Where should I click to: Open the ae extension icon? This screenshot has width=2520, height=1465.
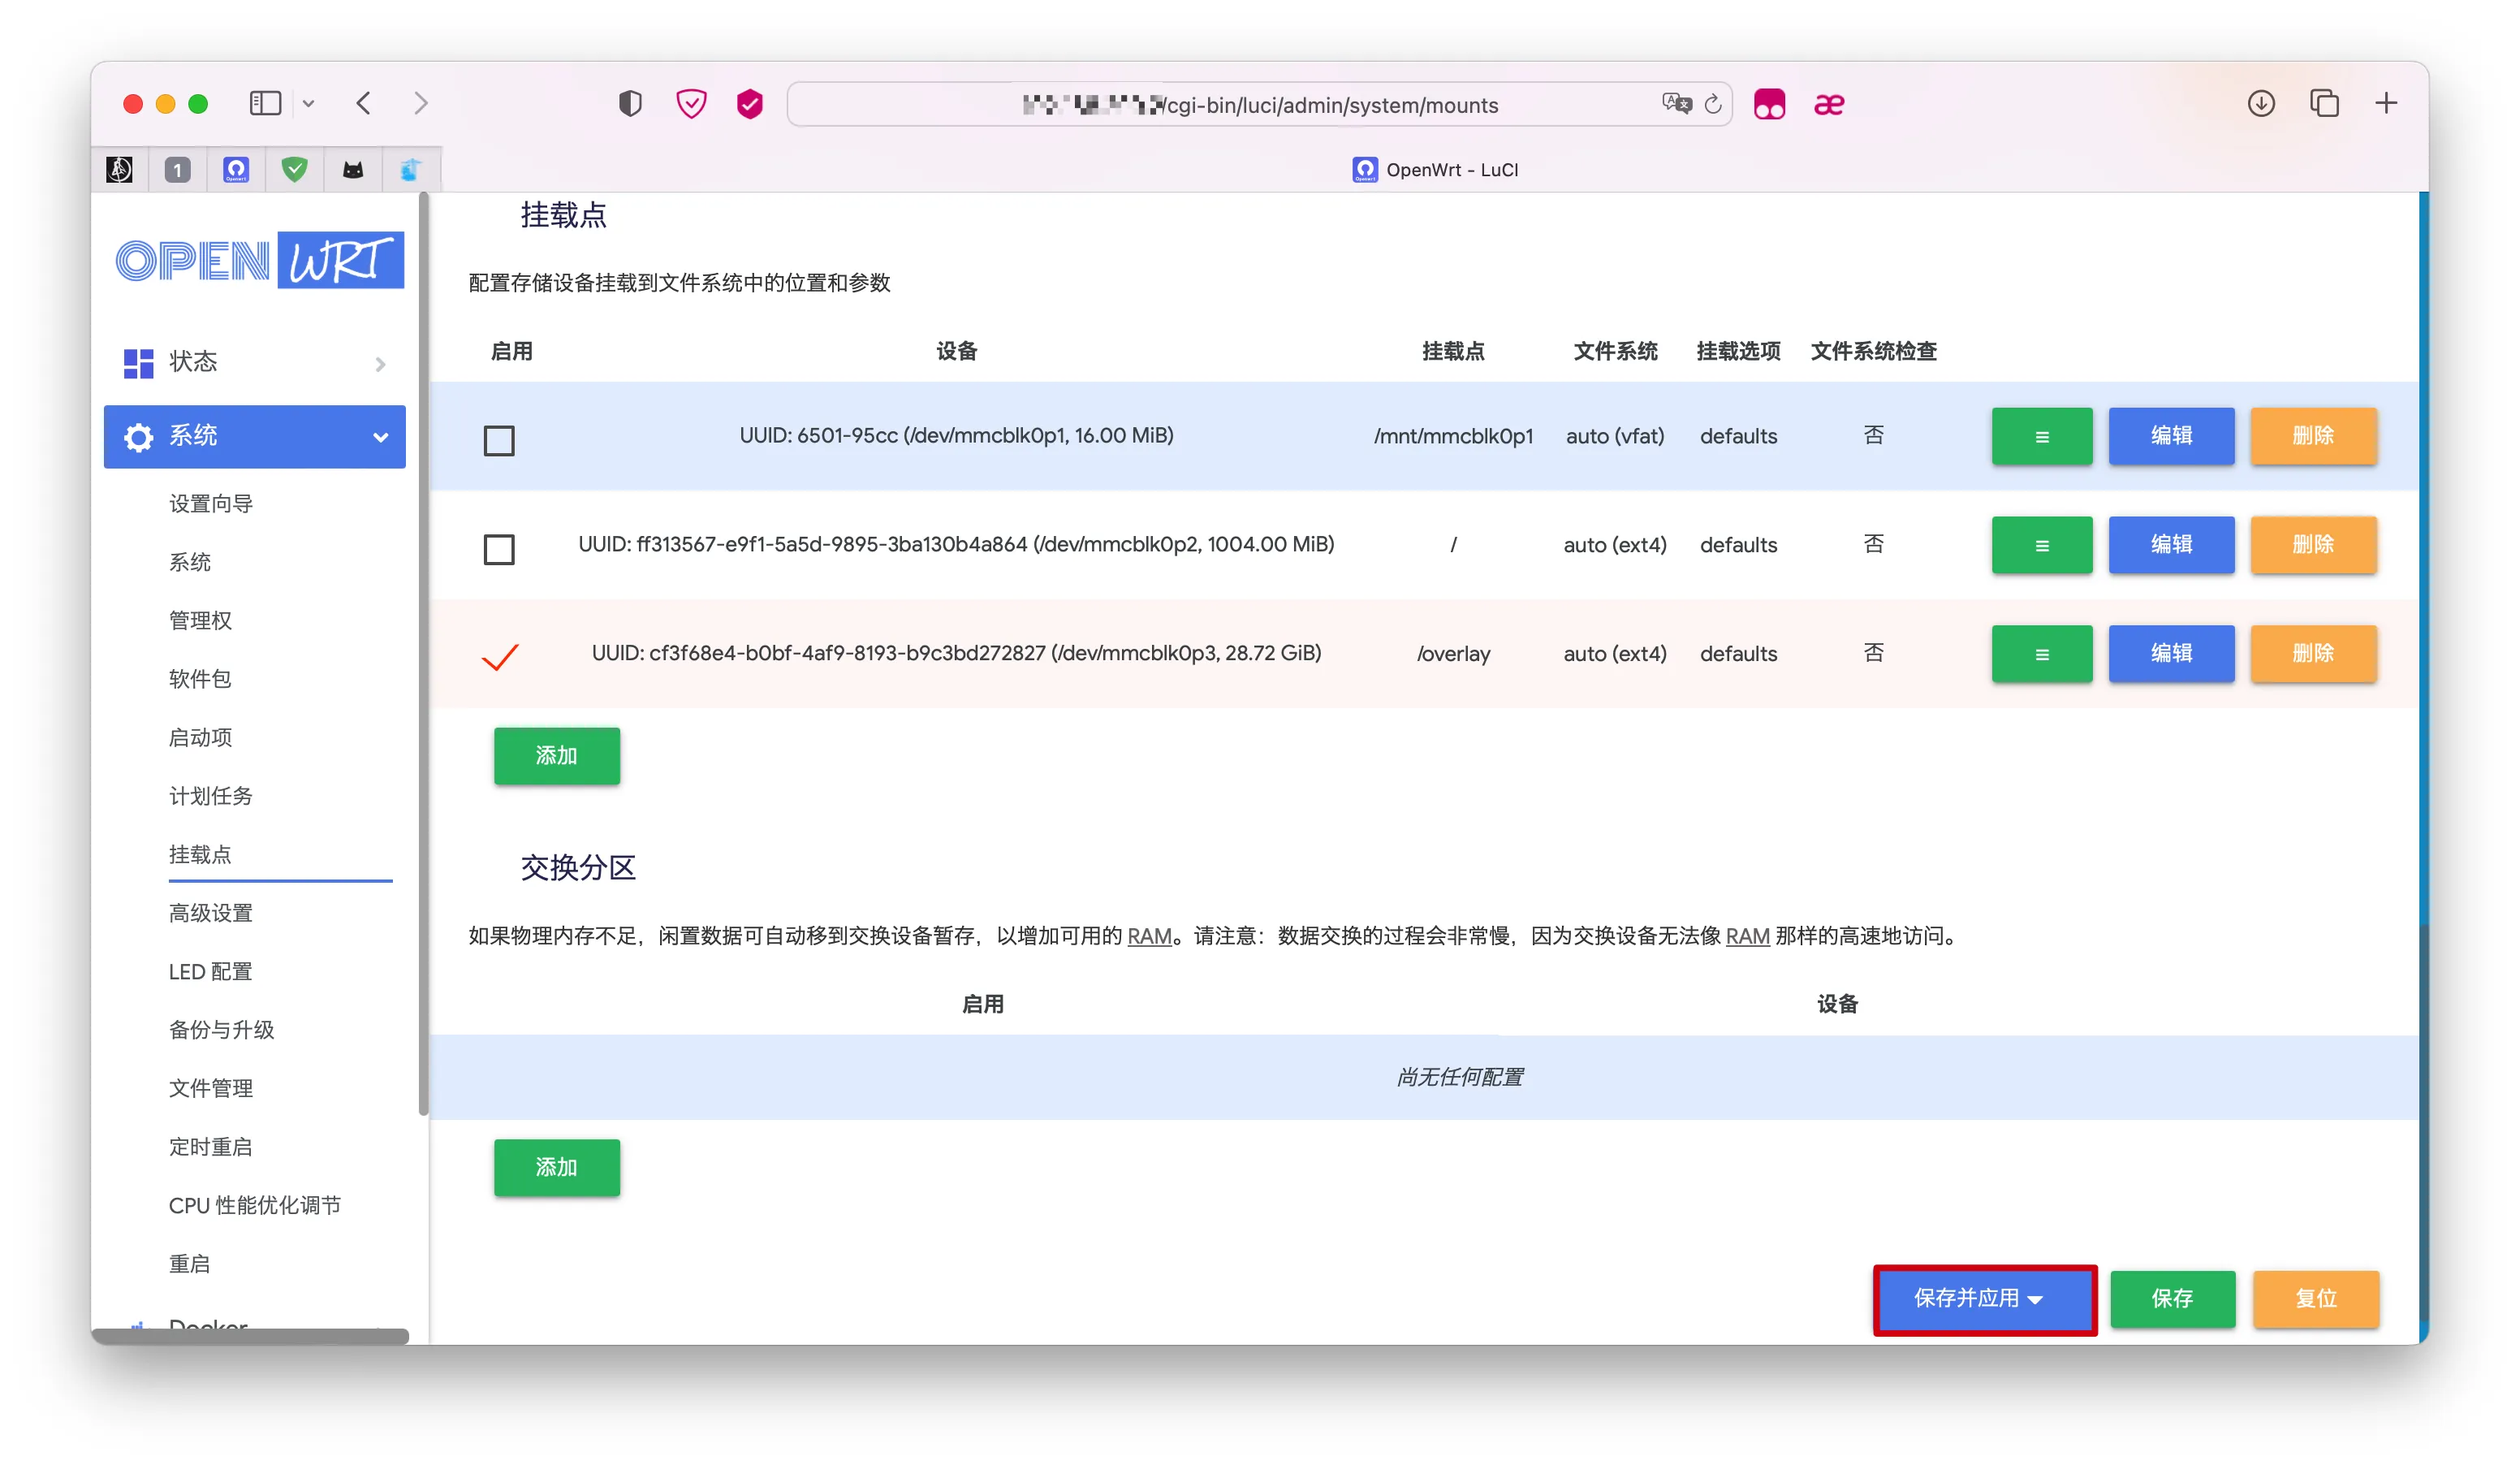point(1829,104)
